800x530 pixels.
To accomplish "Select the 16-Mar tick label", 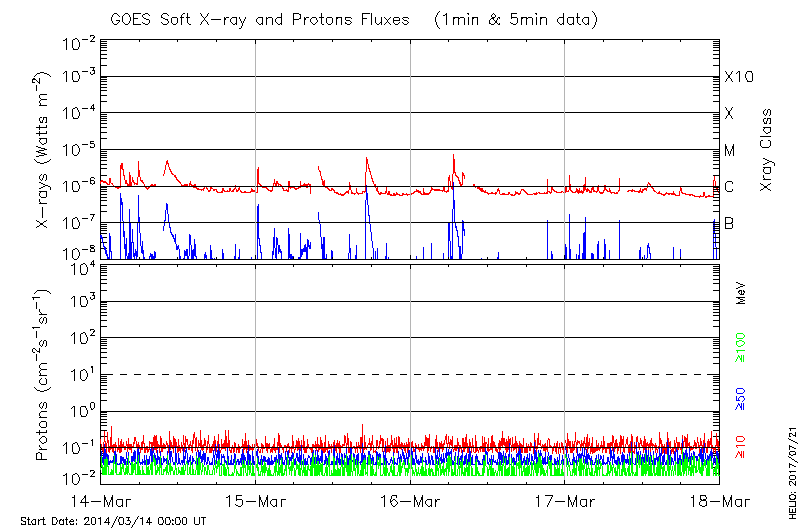I will click(410, 500).
